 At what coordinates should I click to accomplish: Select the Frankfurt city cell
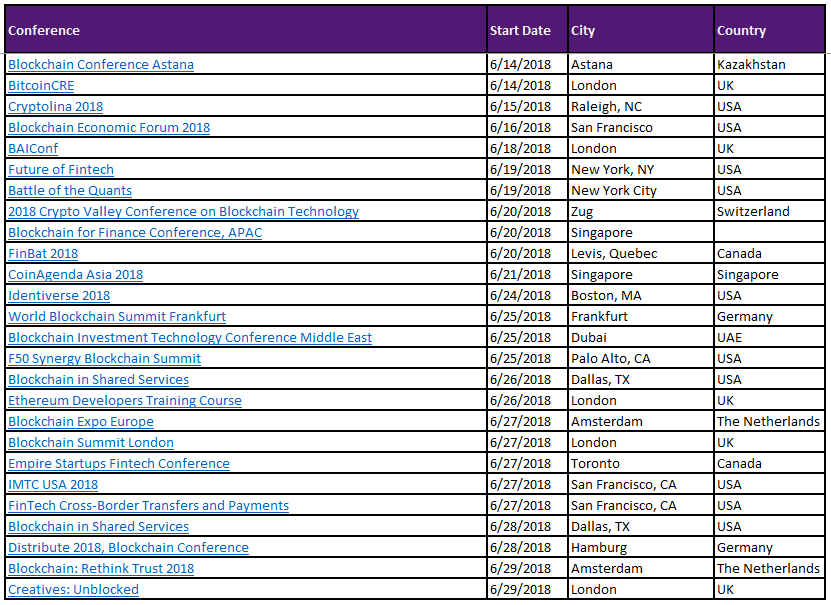click(x=641, y=317)
